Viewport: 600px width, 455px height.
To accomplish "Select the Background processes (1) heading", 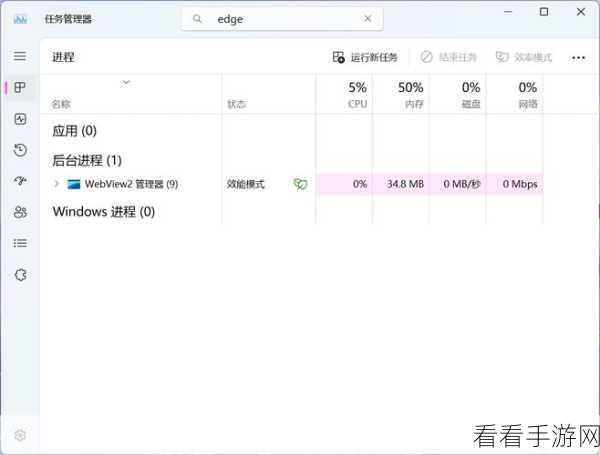I will pos(87,160).
